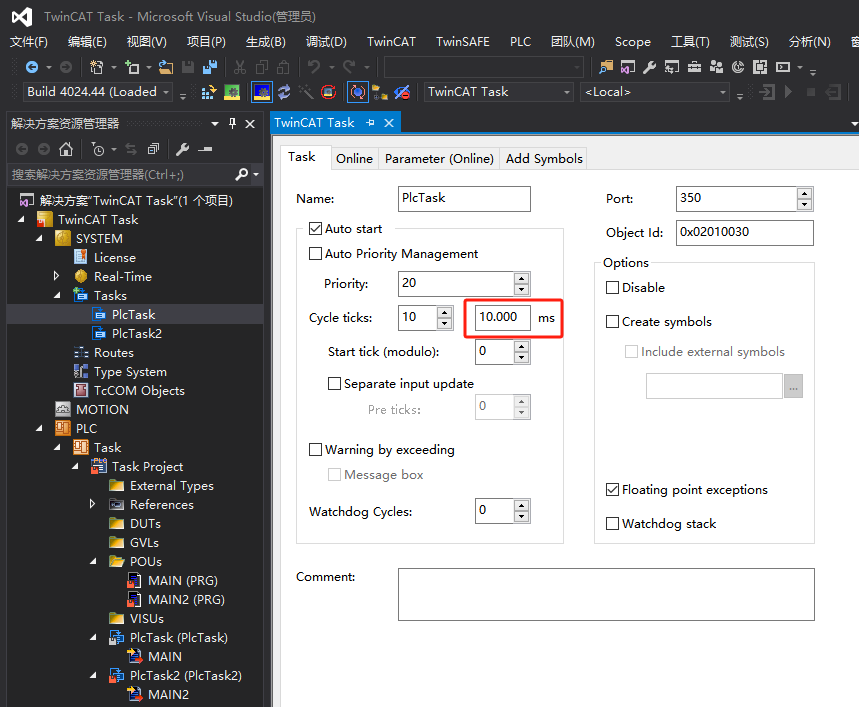
Task: Expand the Real-Time tree node
Action: tap(56, 276)
